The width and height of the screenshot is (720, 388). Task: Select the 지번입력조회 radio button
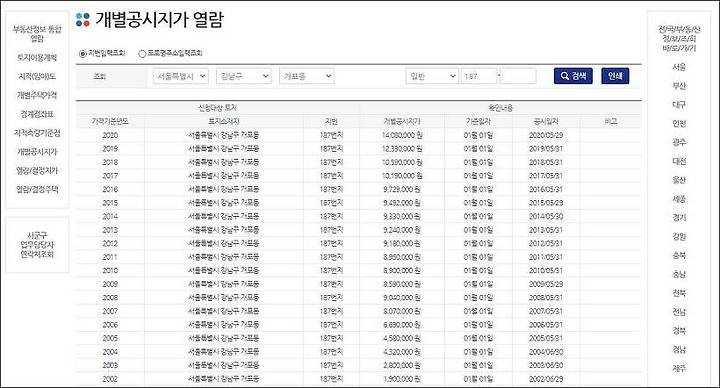(x=83, y=54)
